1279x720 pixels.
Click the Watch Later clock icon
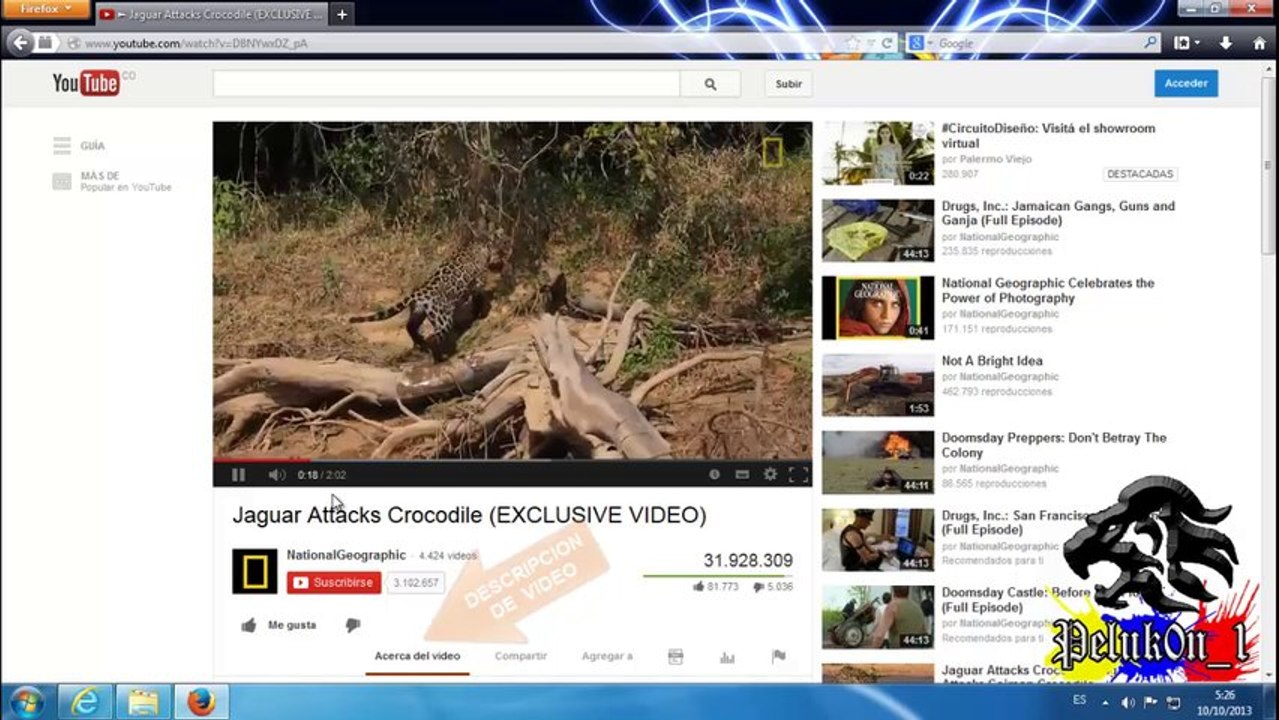tap(714, 474)
